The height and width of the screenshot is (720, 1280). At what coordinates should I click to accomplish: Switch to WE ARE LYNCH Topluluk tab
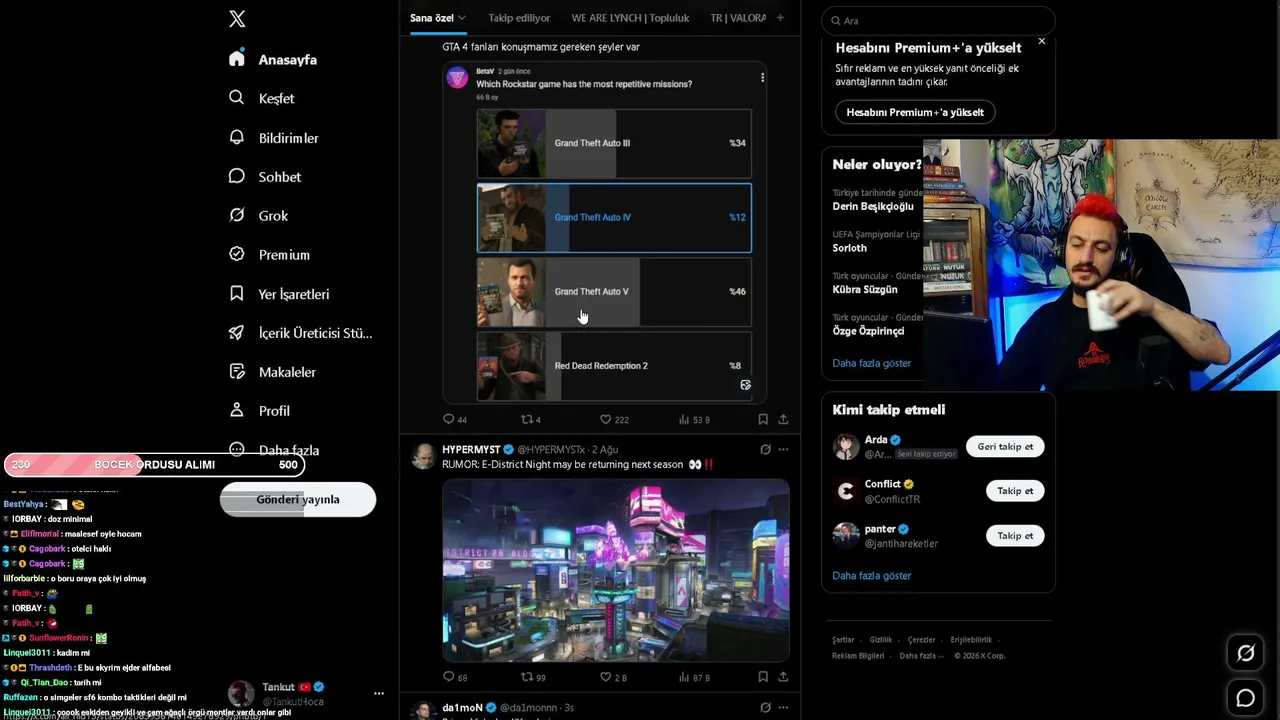pyautogui.click(x=630, y=18)
